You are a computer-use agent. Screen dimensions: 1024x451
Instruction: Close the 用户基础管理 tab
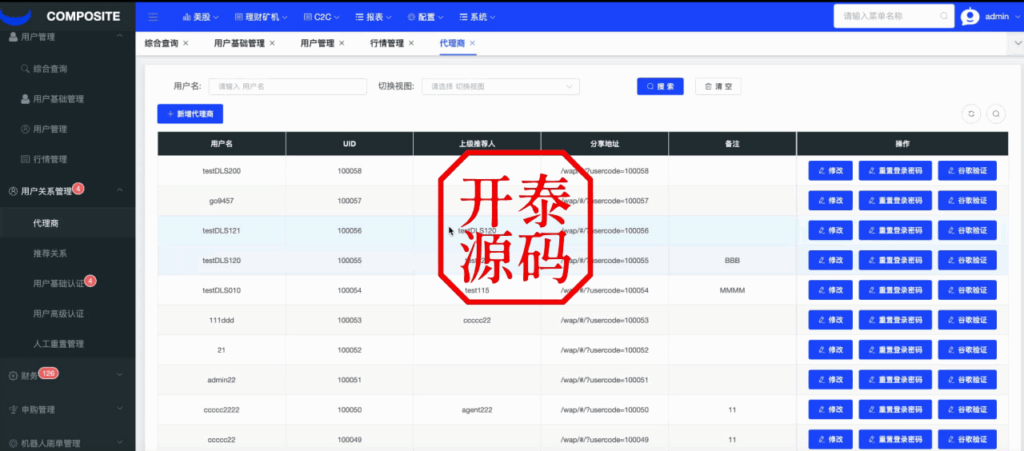pyautogui.click(x=272, y=43)
